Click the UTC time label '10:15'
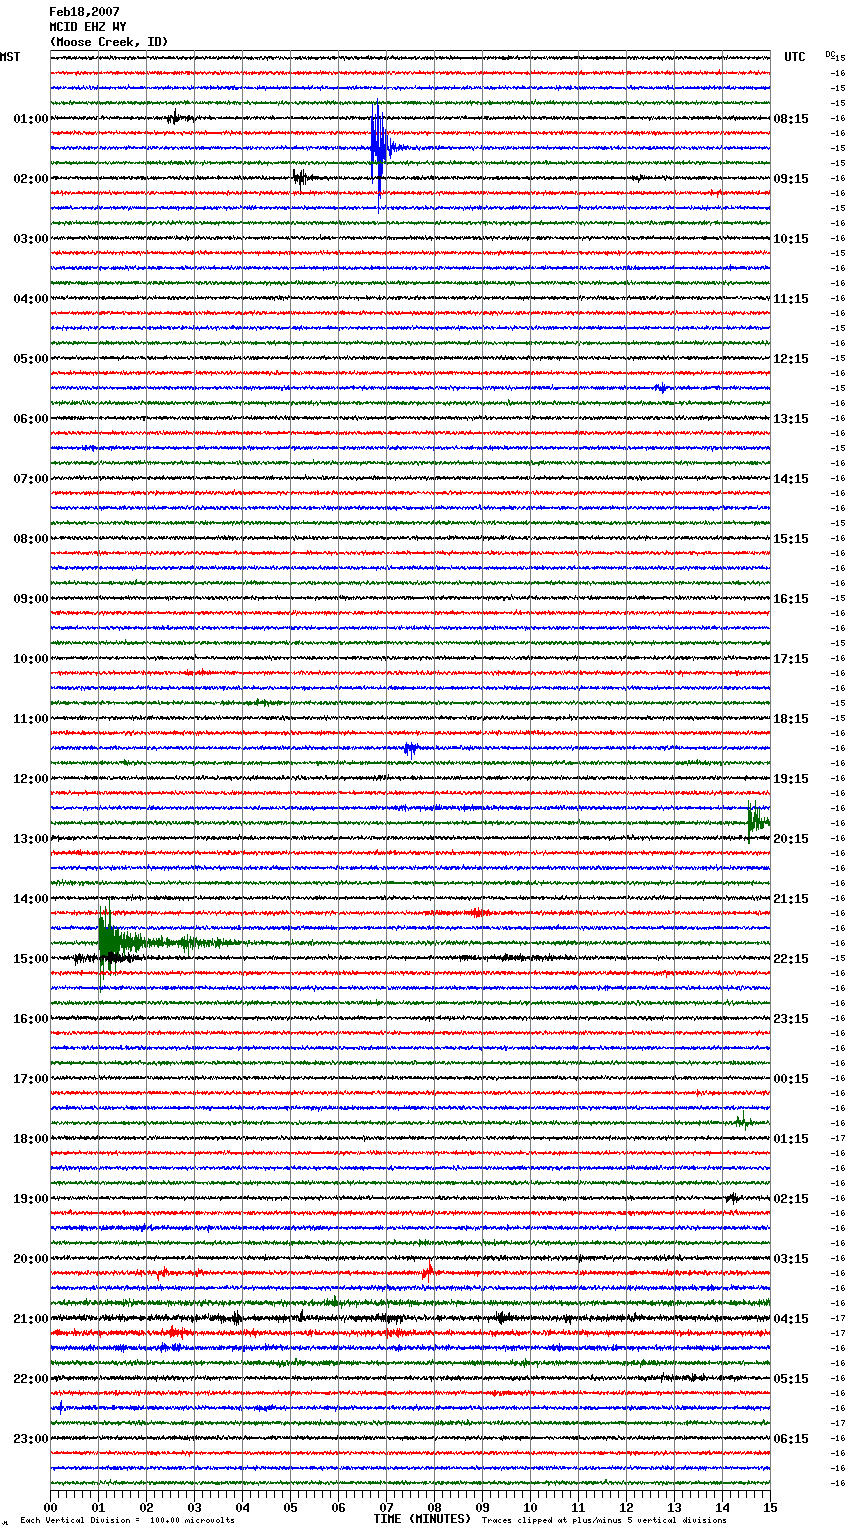 pyautogui.click(x=791, y=239)
